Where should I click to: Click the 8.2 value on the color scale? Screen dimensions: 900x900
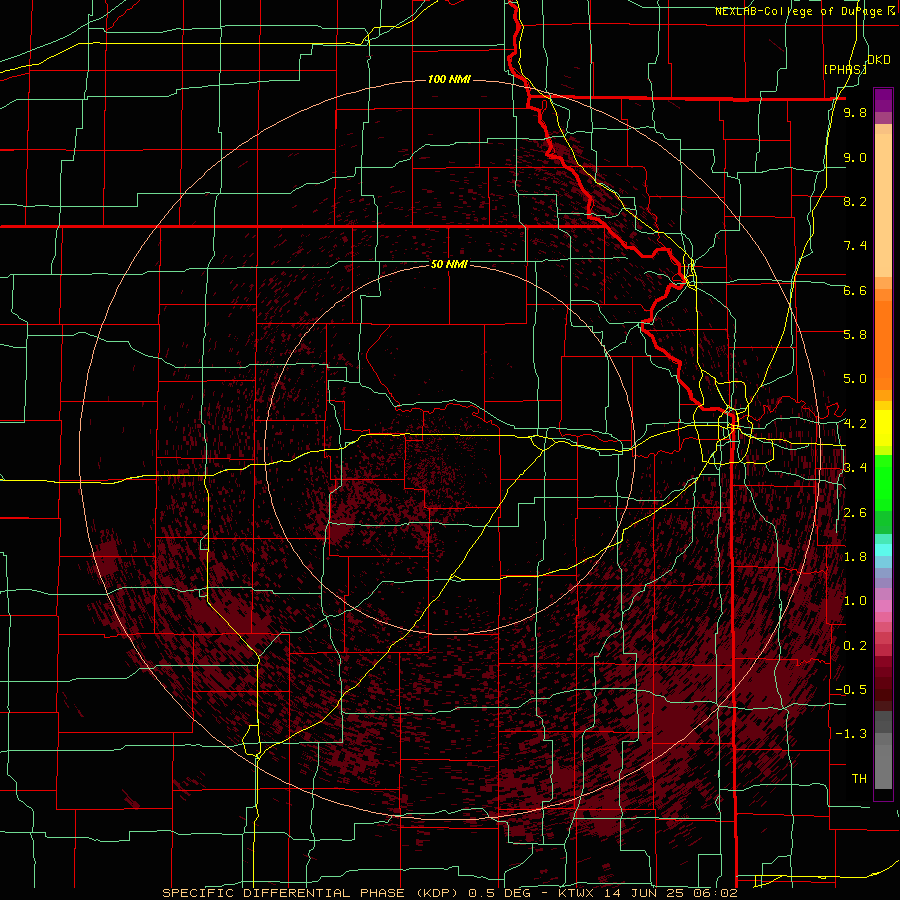point(855,201)
